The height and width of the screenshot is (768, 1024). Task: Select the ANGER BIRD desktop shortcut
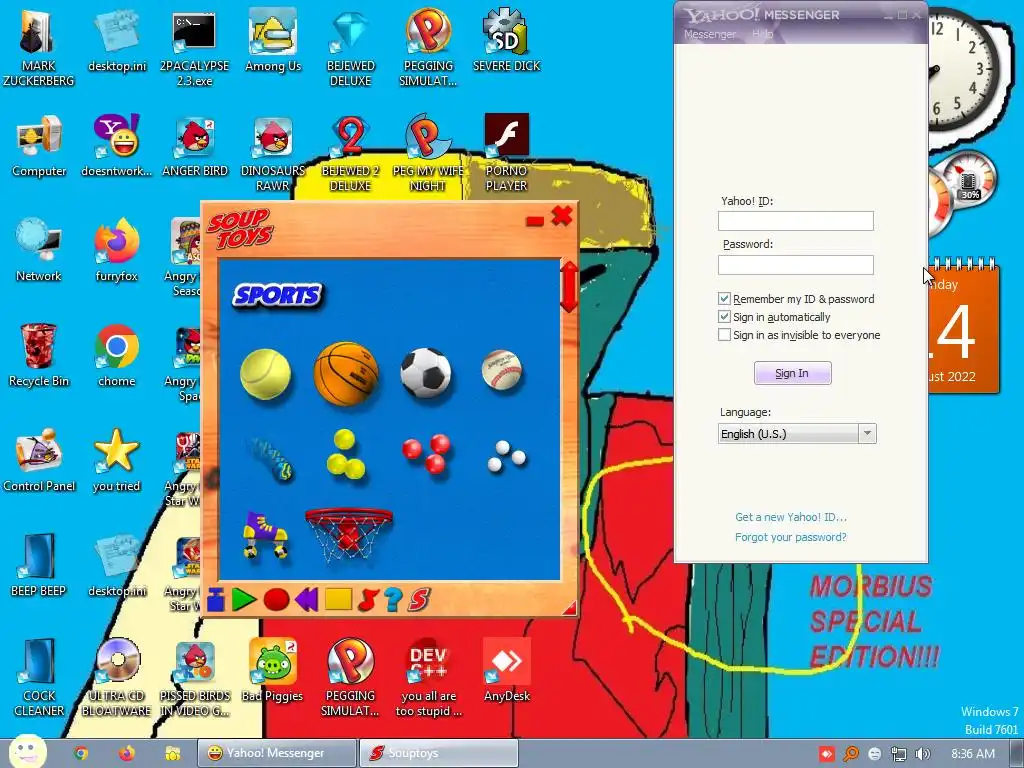195,146
